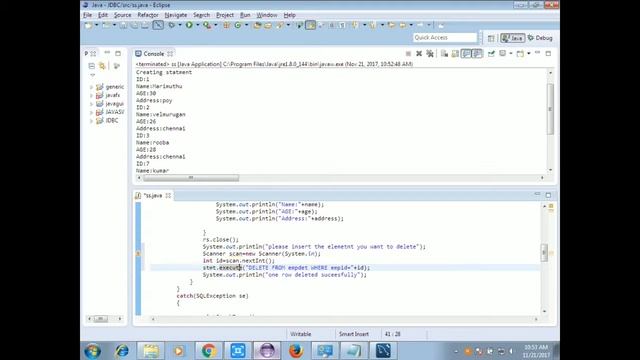640x360 pixels.
Task: Click the Run with coverage toolbar icon
Action: coord(207,25)
